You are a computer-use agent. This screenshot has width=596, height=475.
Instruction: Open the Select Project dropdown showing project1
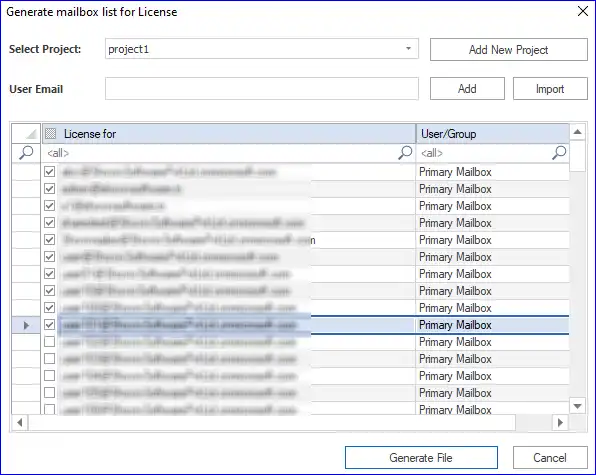[262, 49]
